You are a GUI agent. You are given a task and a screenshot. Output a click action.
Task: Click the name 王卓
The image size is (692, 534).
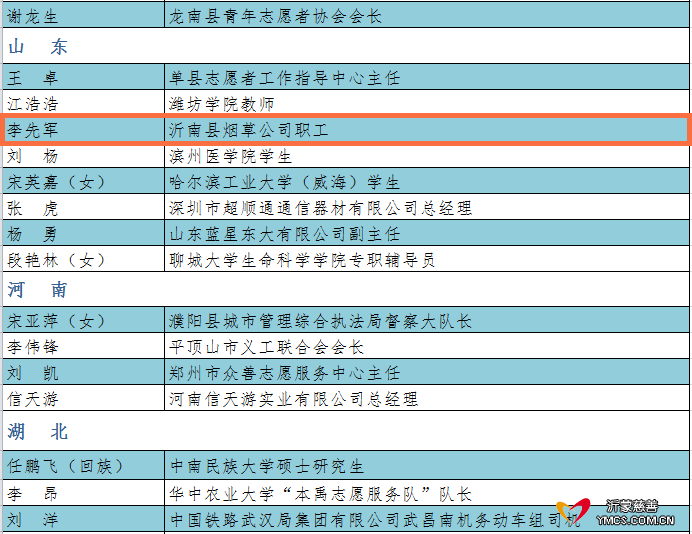pyautogui.click(x=32, y=78)
